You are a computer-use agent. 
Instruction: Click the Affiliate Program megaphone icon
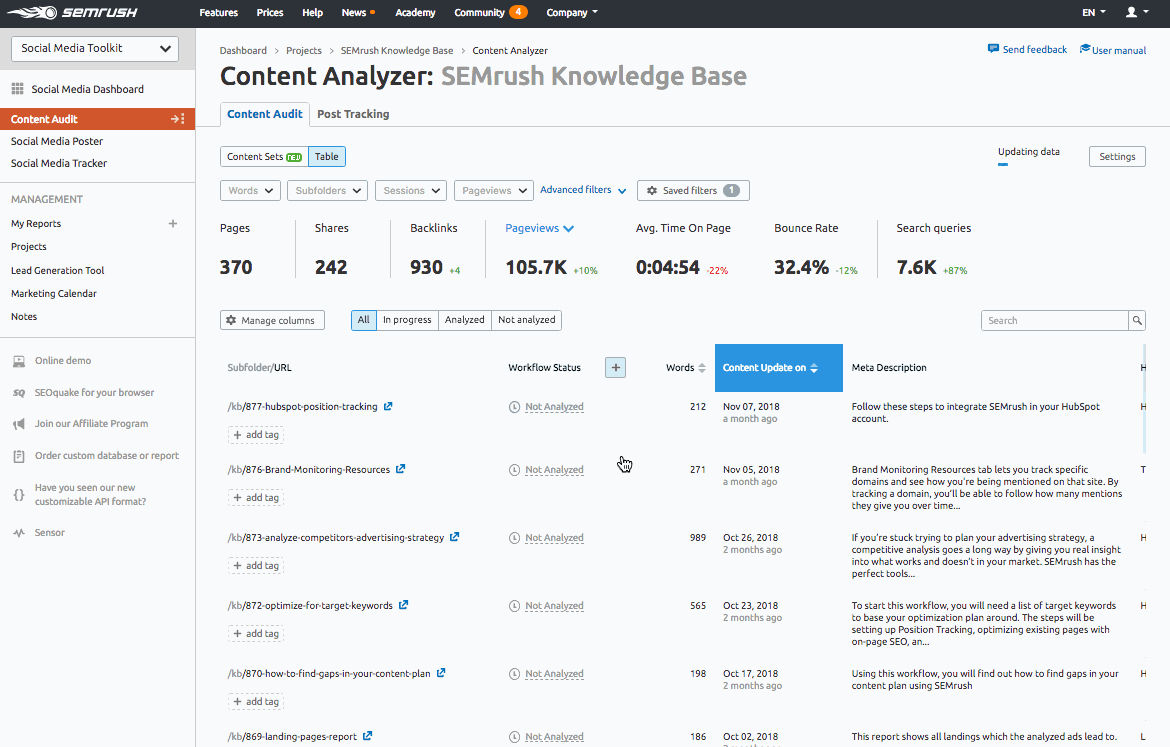[x=19, y=424]
